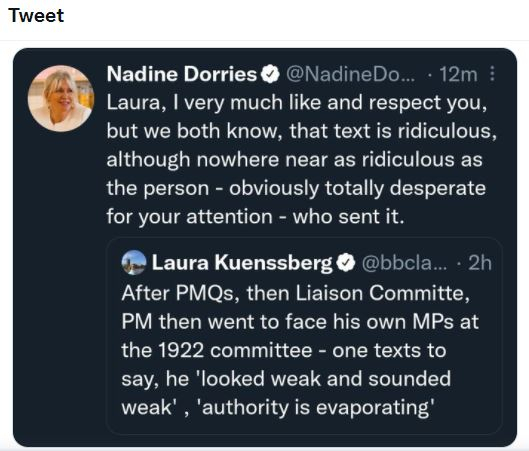Click the text 'the 1922 committee - one texts to'
This screenshot has width=529, height=451.
(x=284, y=350)
